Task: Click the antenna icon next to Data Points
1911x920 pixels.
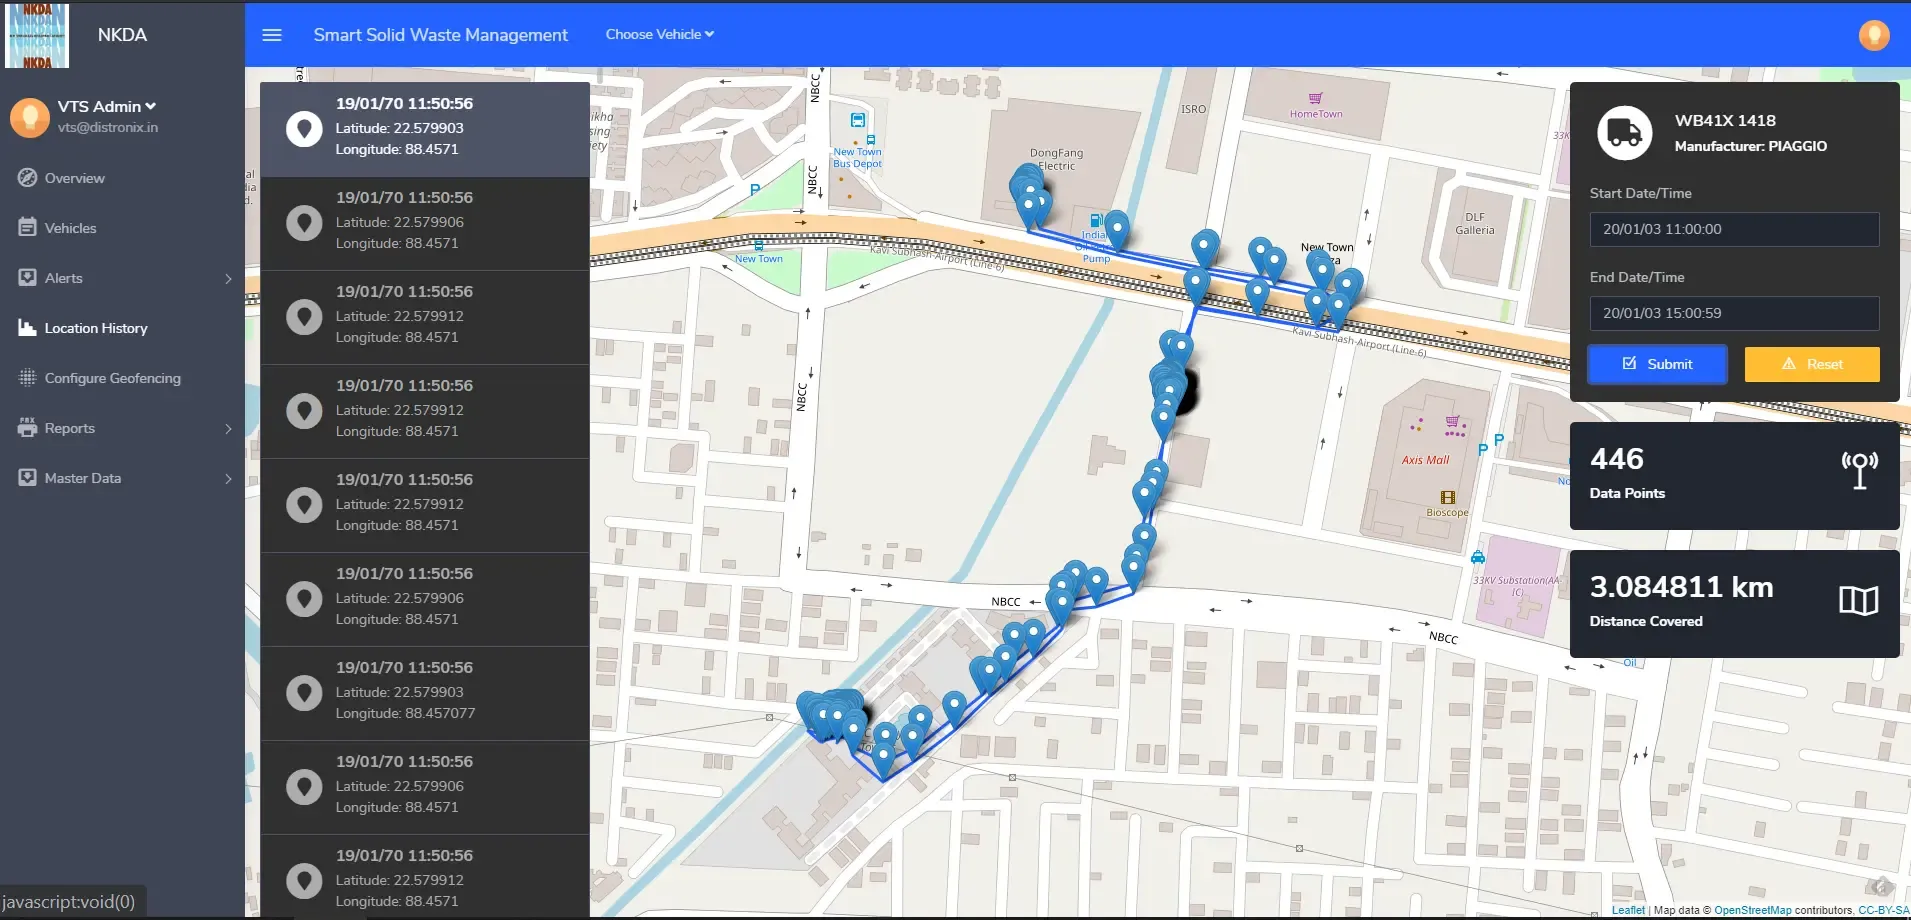Action: [1858, 469]
